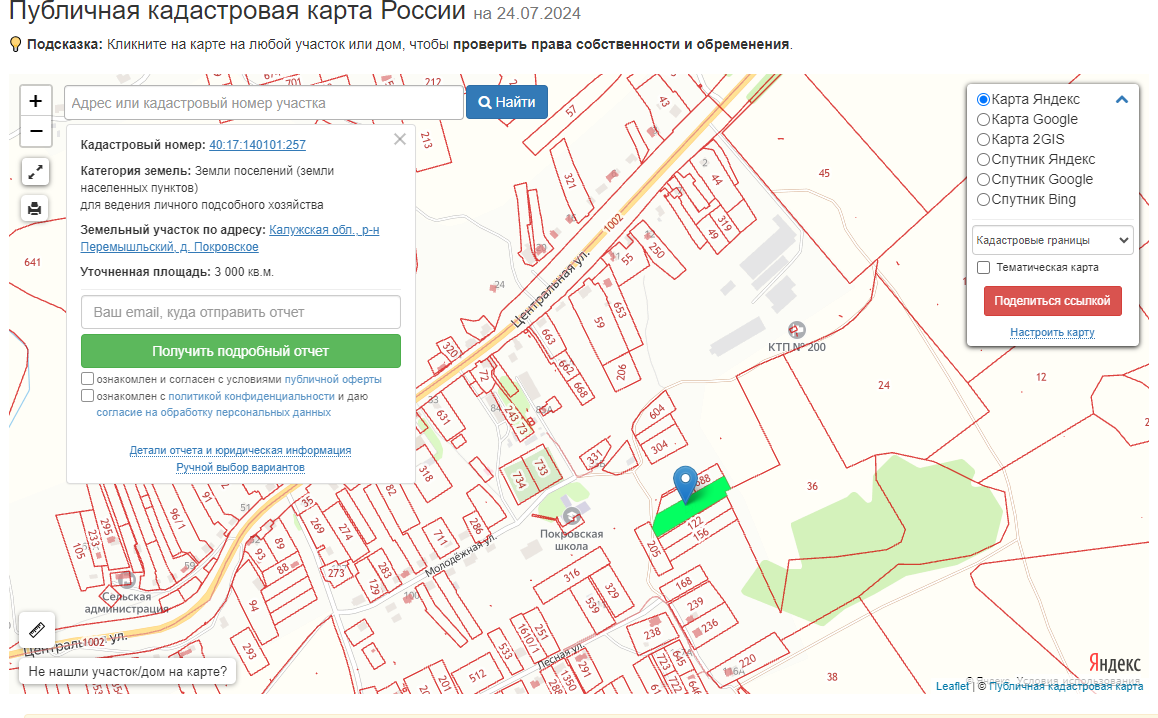Click the КТП №200 map marker
The image size is (1158, 718).
tap(796, 329)
